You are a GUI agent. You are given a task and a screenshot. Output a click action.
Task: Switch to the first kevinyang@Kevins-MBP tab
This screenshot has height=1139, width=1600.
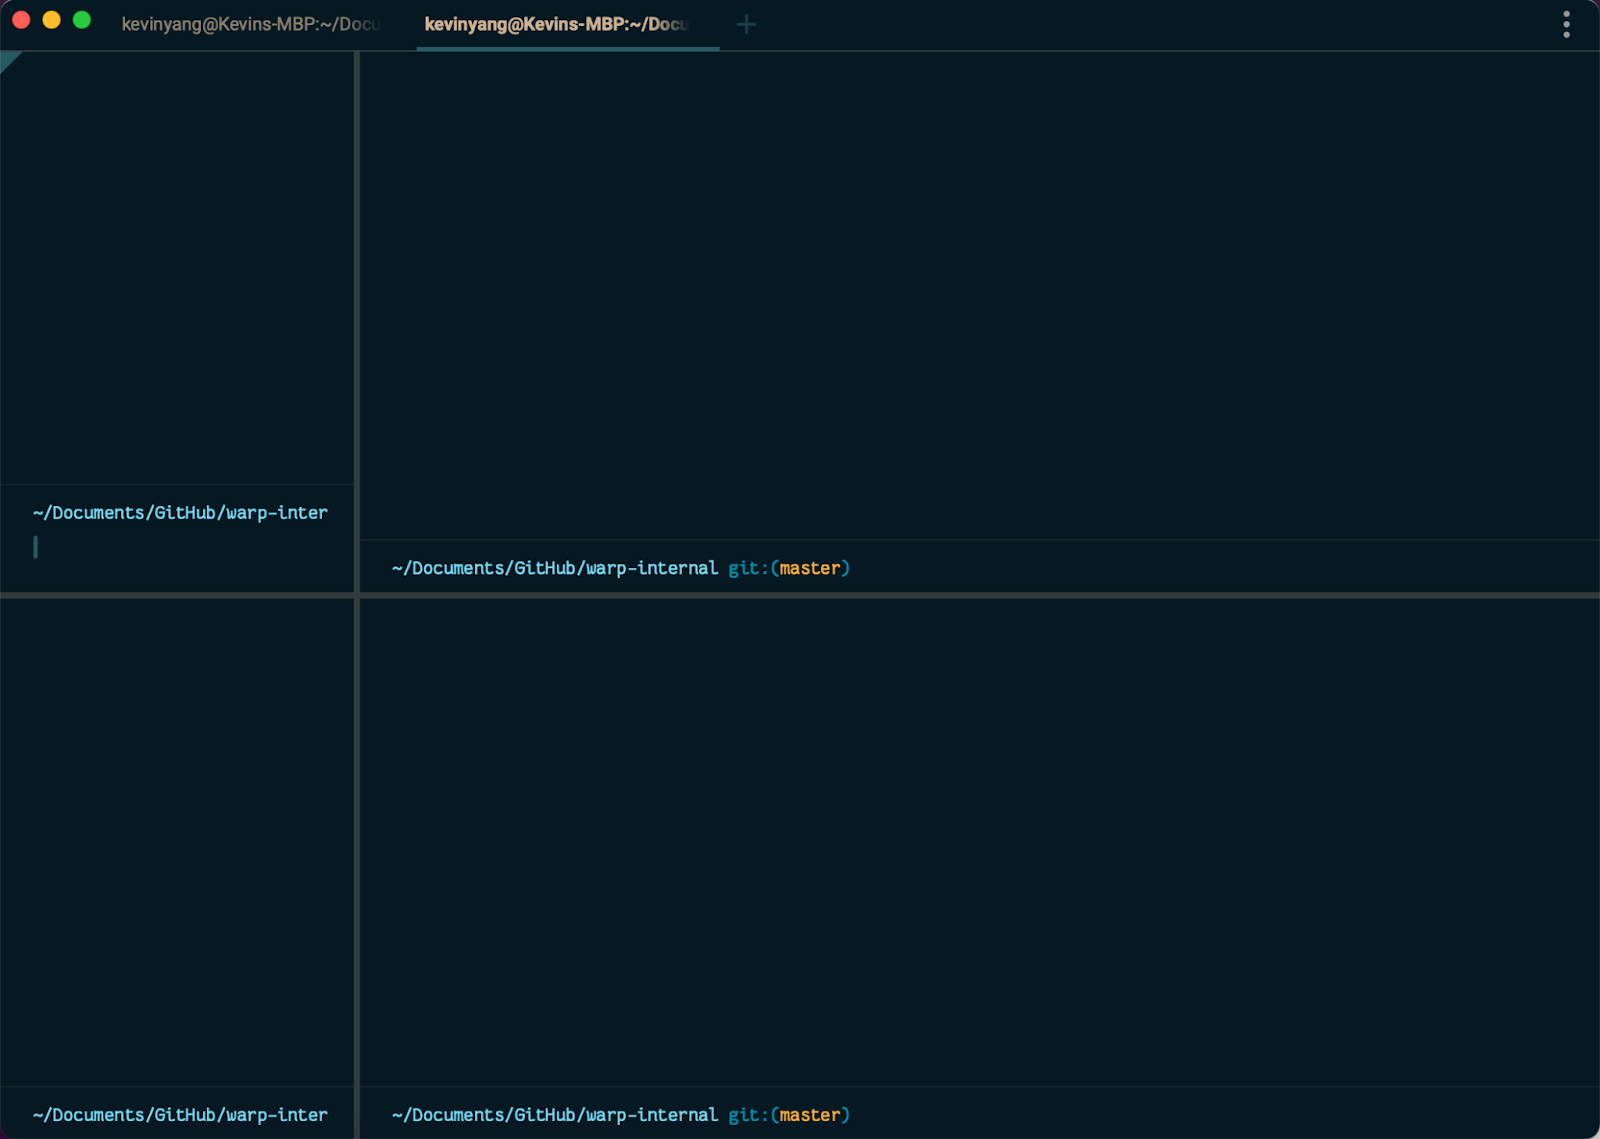[250, 24]
